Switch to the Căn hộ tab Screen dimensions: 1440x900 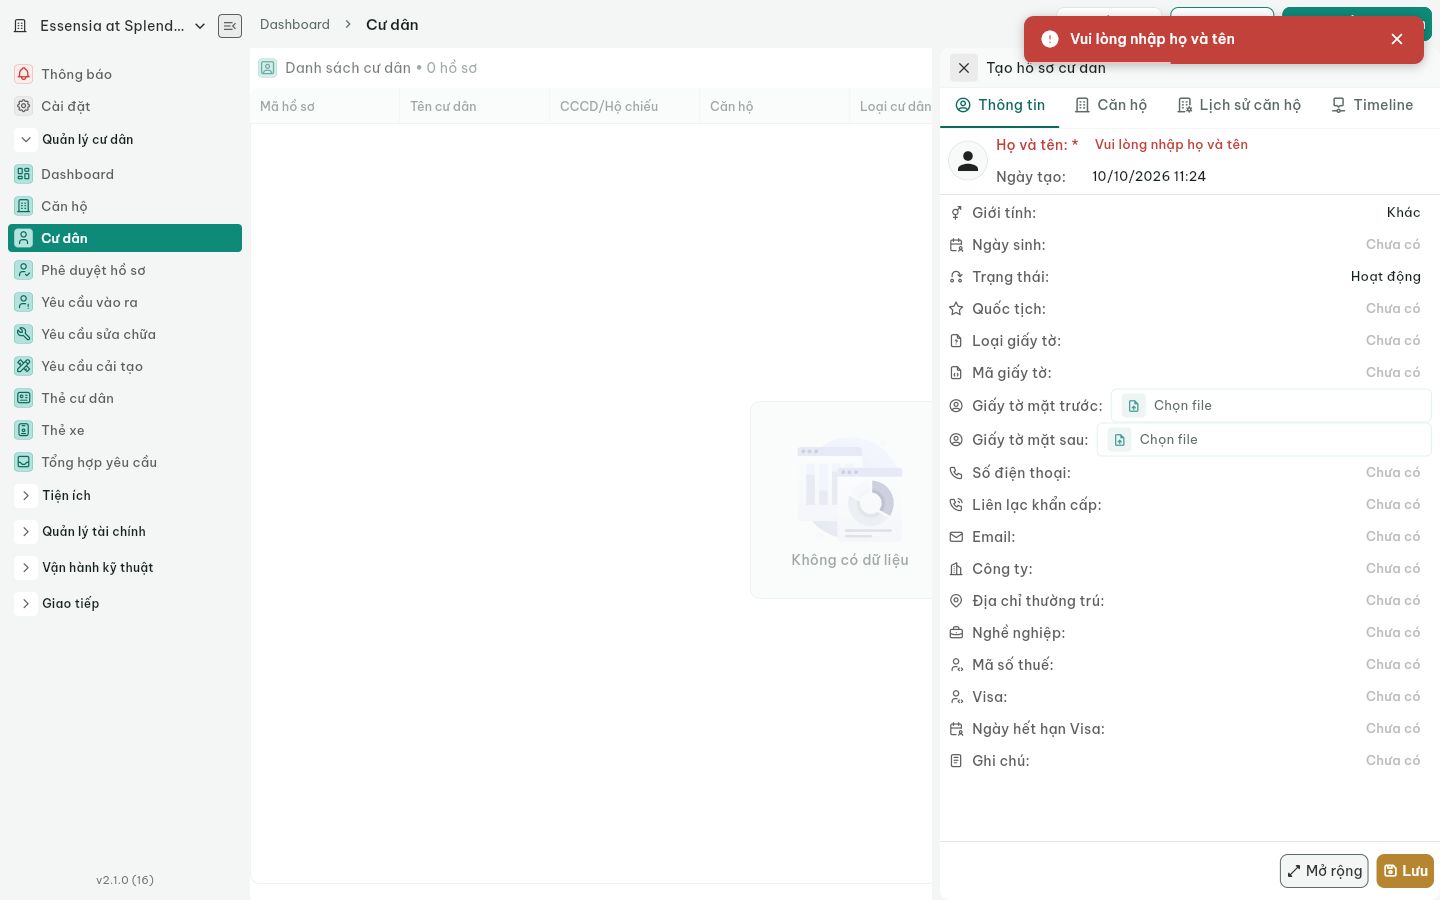tap(1111, 105)
